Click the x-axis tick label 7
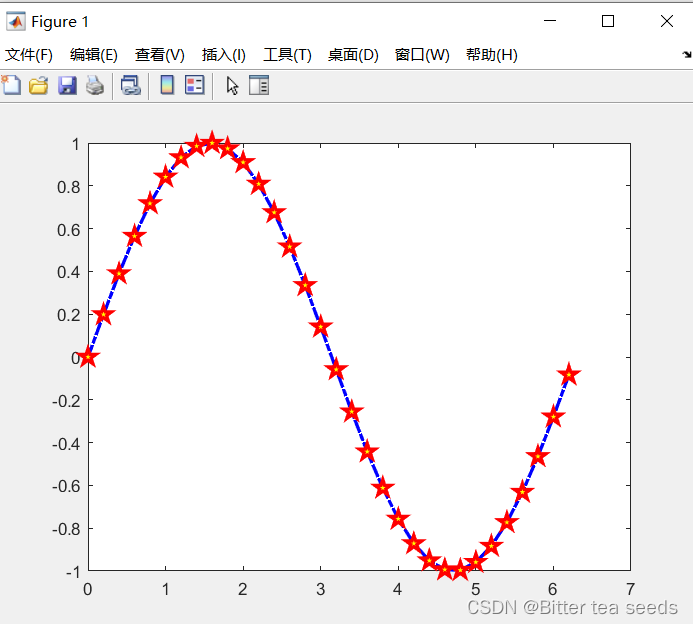The height and width of the screenshot is (624, 693). click(x=631, y=589)
